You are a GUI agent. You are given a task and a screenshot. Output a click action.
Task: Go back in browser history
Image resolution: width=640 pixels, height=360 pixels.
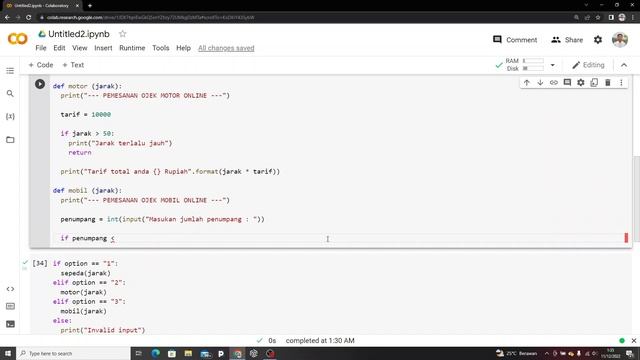7,18
